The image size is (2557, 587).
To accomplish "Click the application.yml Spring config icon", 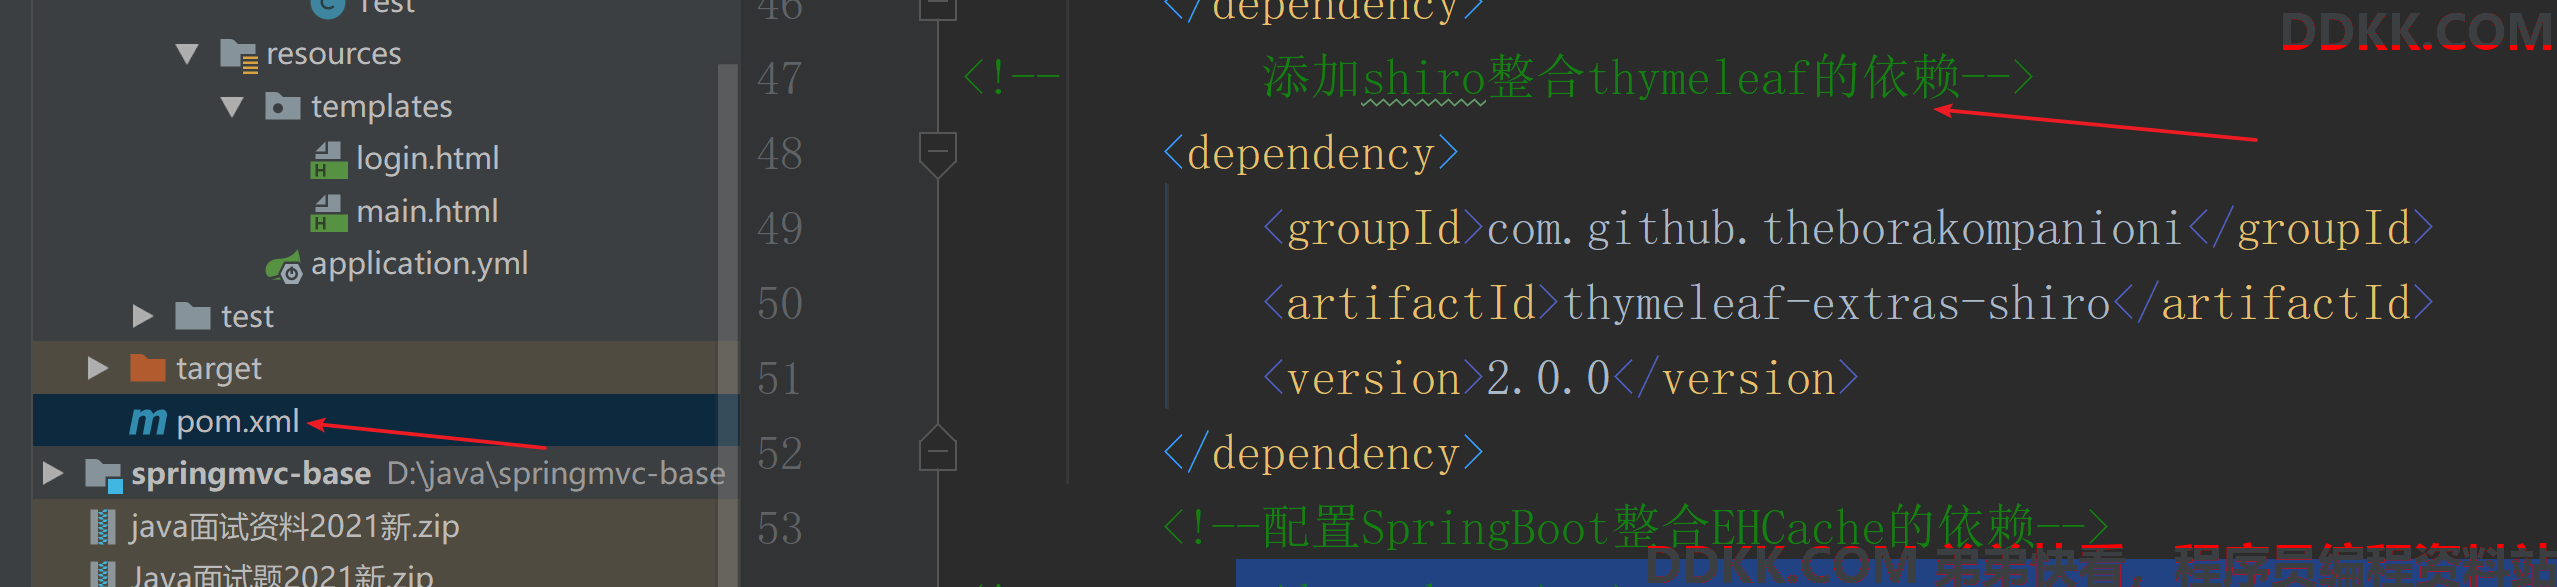I will click(x=284, y=267).
